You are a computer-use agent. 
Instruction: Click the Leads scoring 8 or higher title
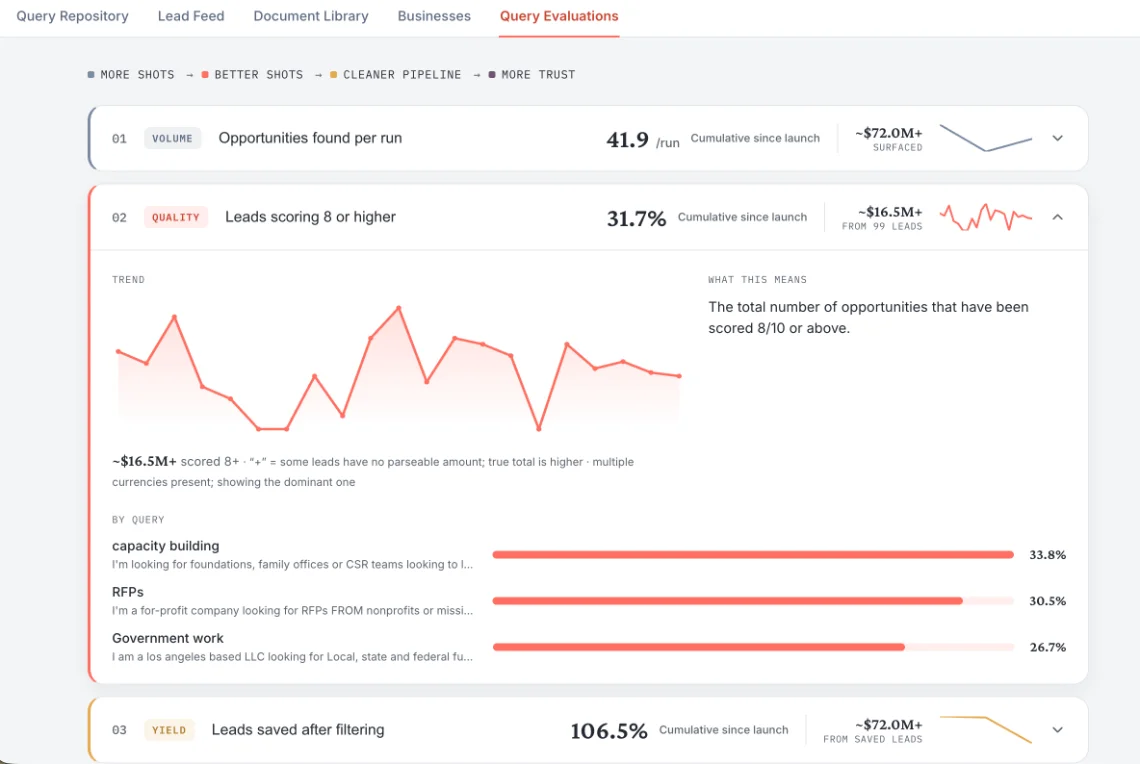310,217
